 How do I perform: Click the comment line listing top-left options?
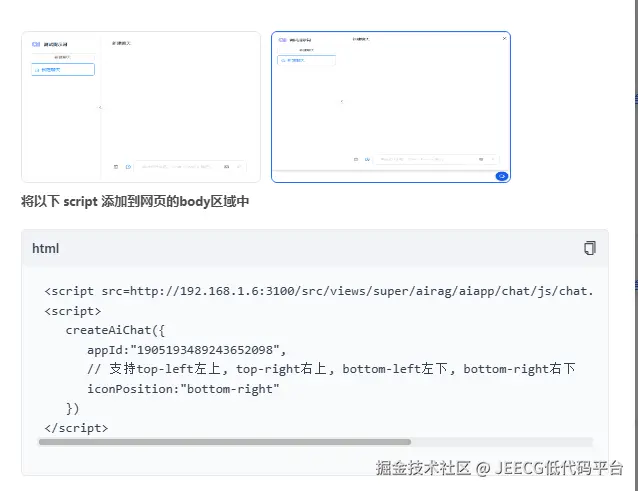click(x=331, y=369)
